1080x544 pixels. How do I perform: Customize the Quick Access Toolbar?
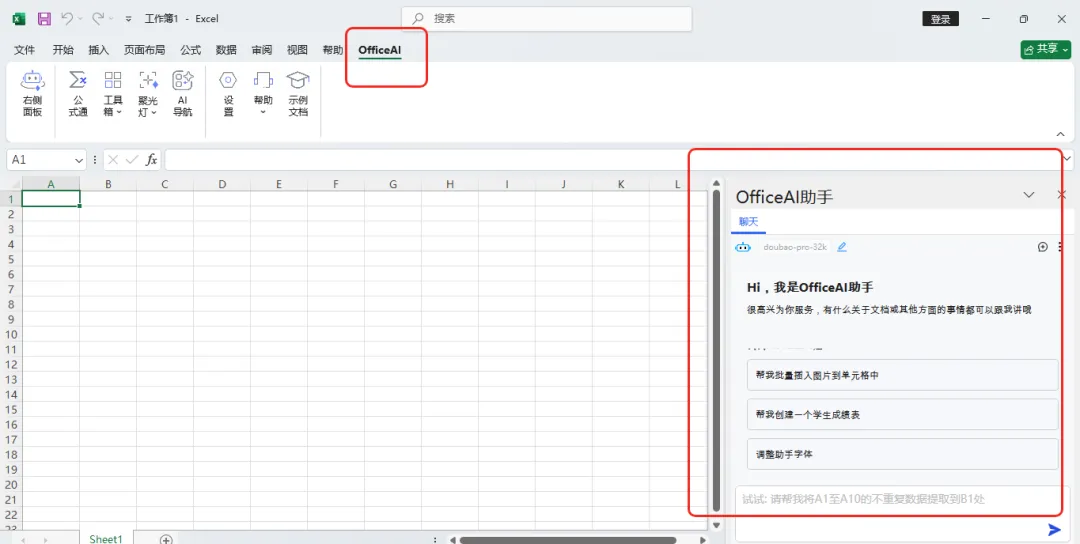click(x=129, y=19)
